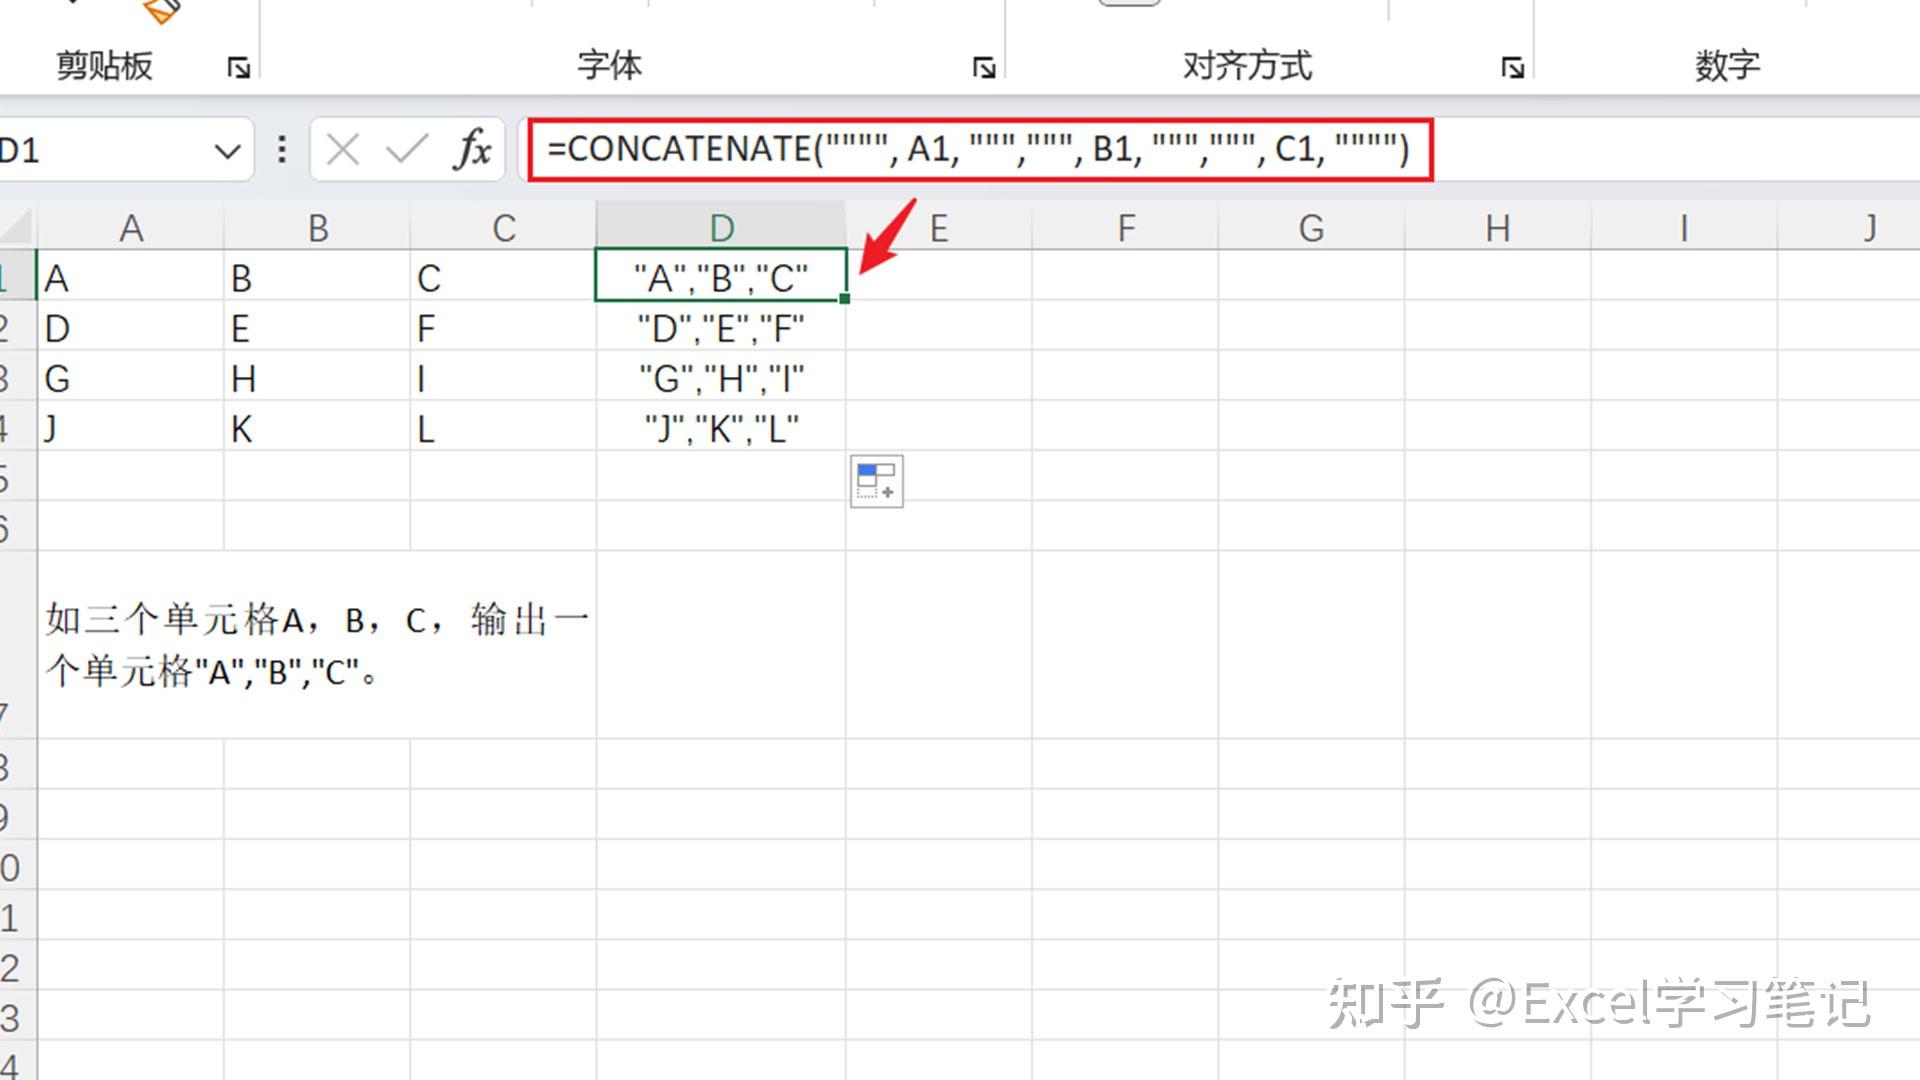Click the fill handle on cell D1

click(x=845, y=297)
